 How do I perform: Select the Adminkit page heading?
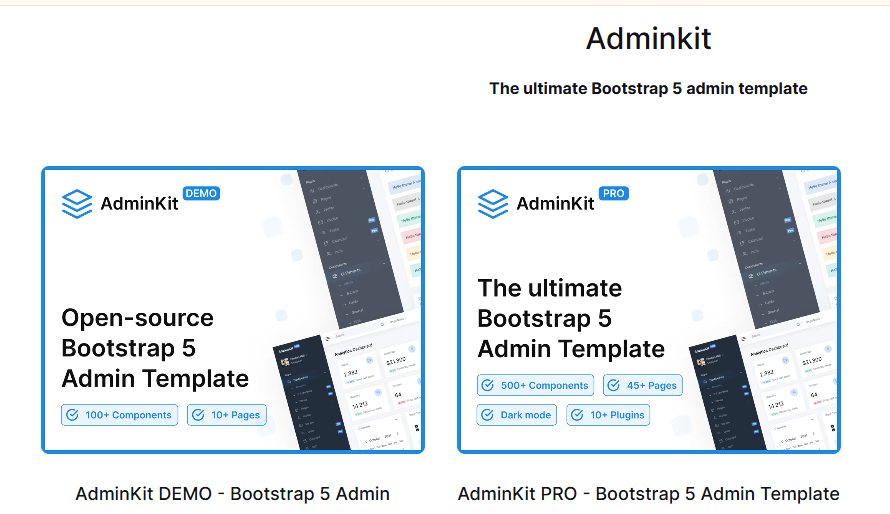pyautogui.click(x=649, y=39)
